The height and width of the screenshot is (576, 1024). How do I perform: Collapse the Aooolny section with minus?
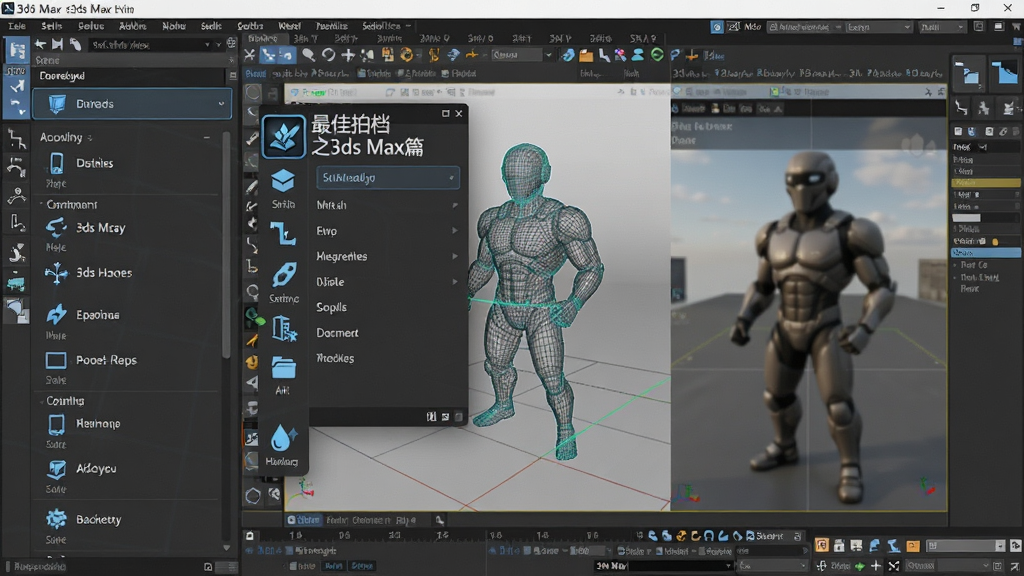click(x=206, y=137)
